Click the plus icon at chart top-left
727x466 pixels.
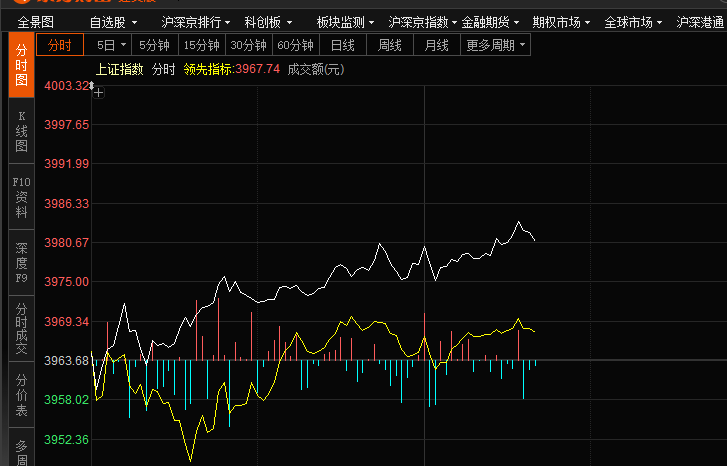98,92
